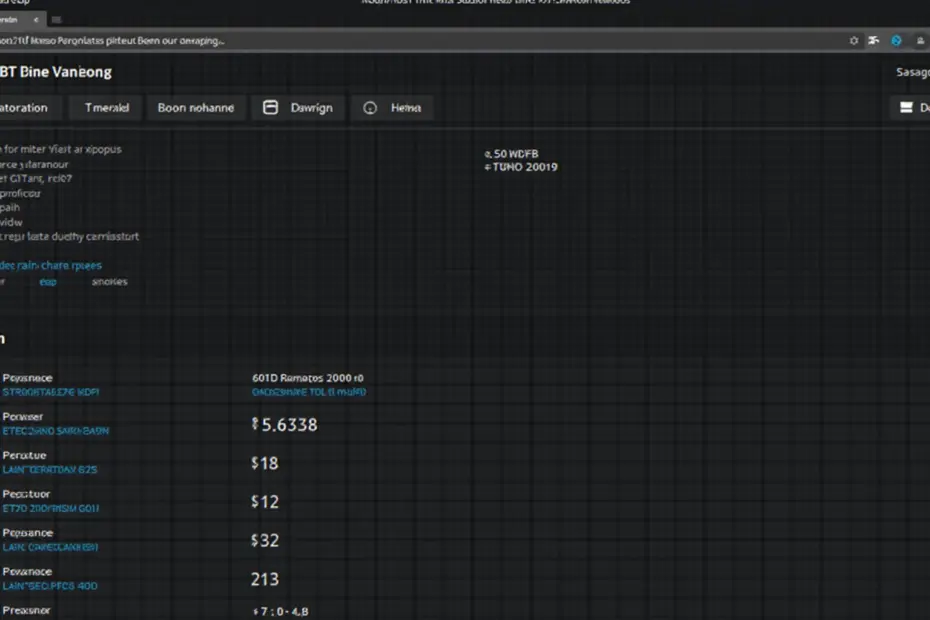Select the 'Tmerald' tab
Image resolution: width=930 pixels, height=620 pixels.
[x=106, y=107]
